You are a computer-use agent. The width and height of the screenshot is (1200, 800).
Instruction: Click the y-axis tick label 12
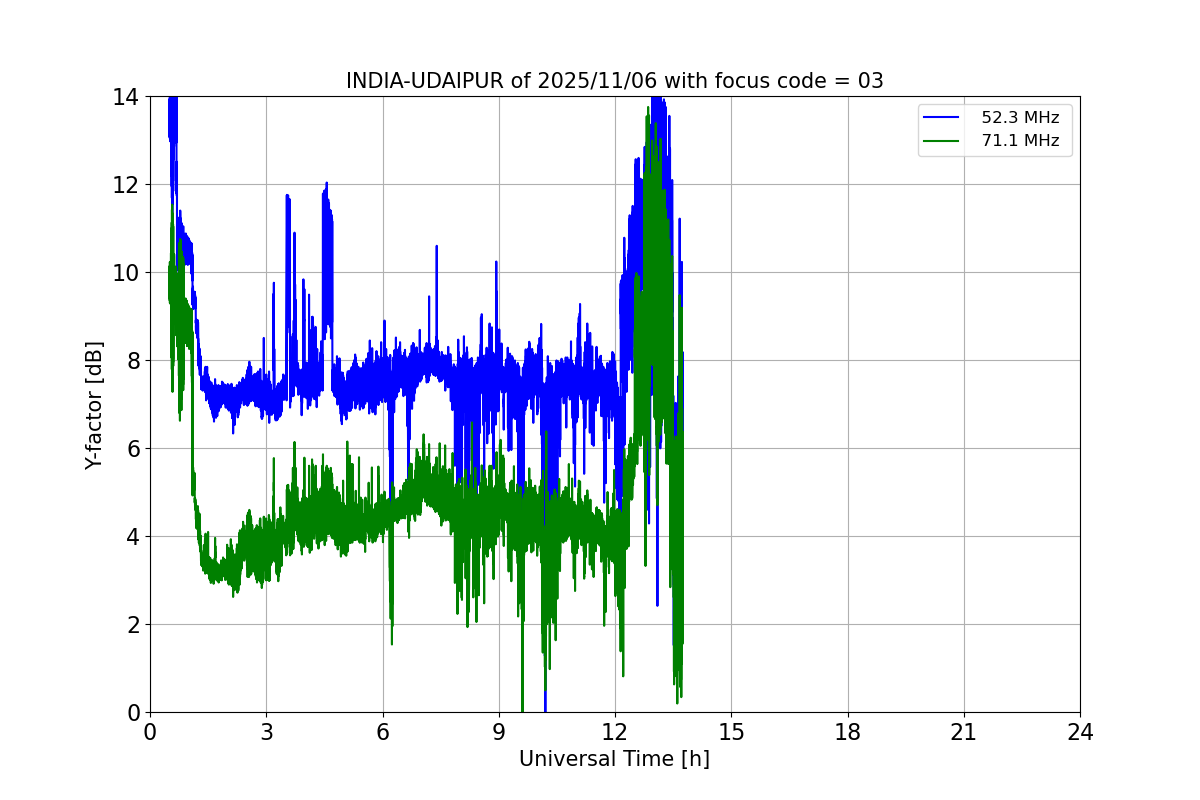coord(126,185)
